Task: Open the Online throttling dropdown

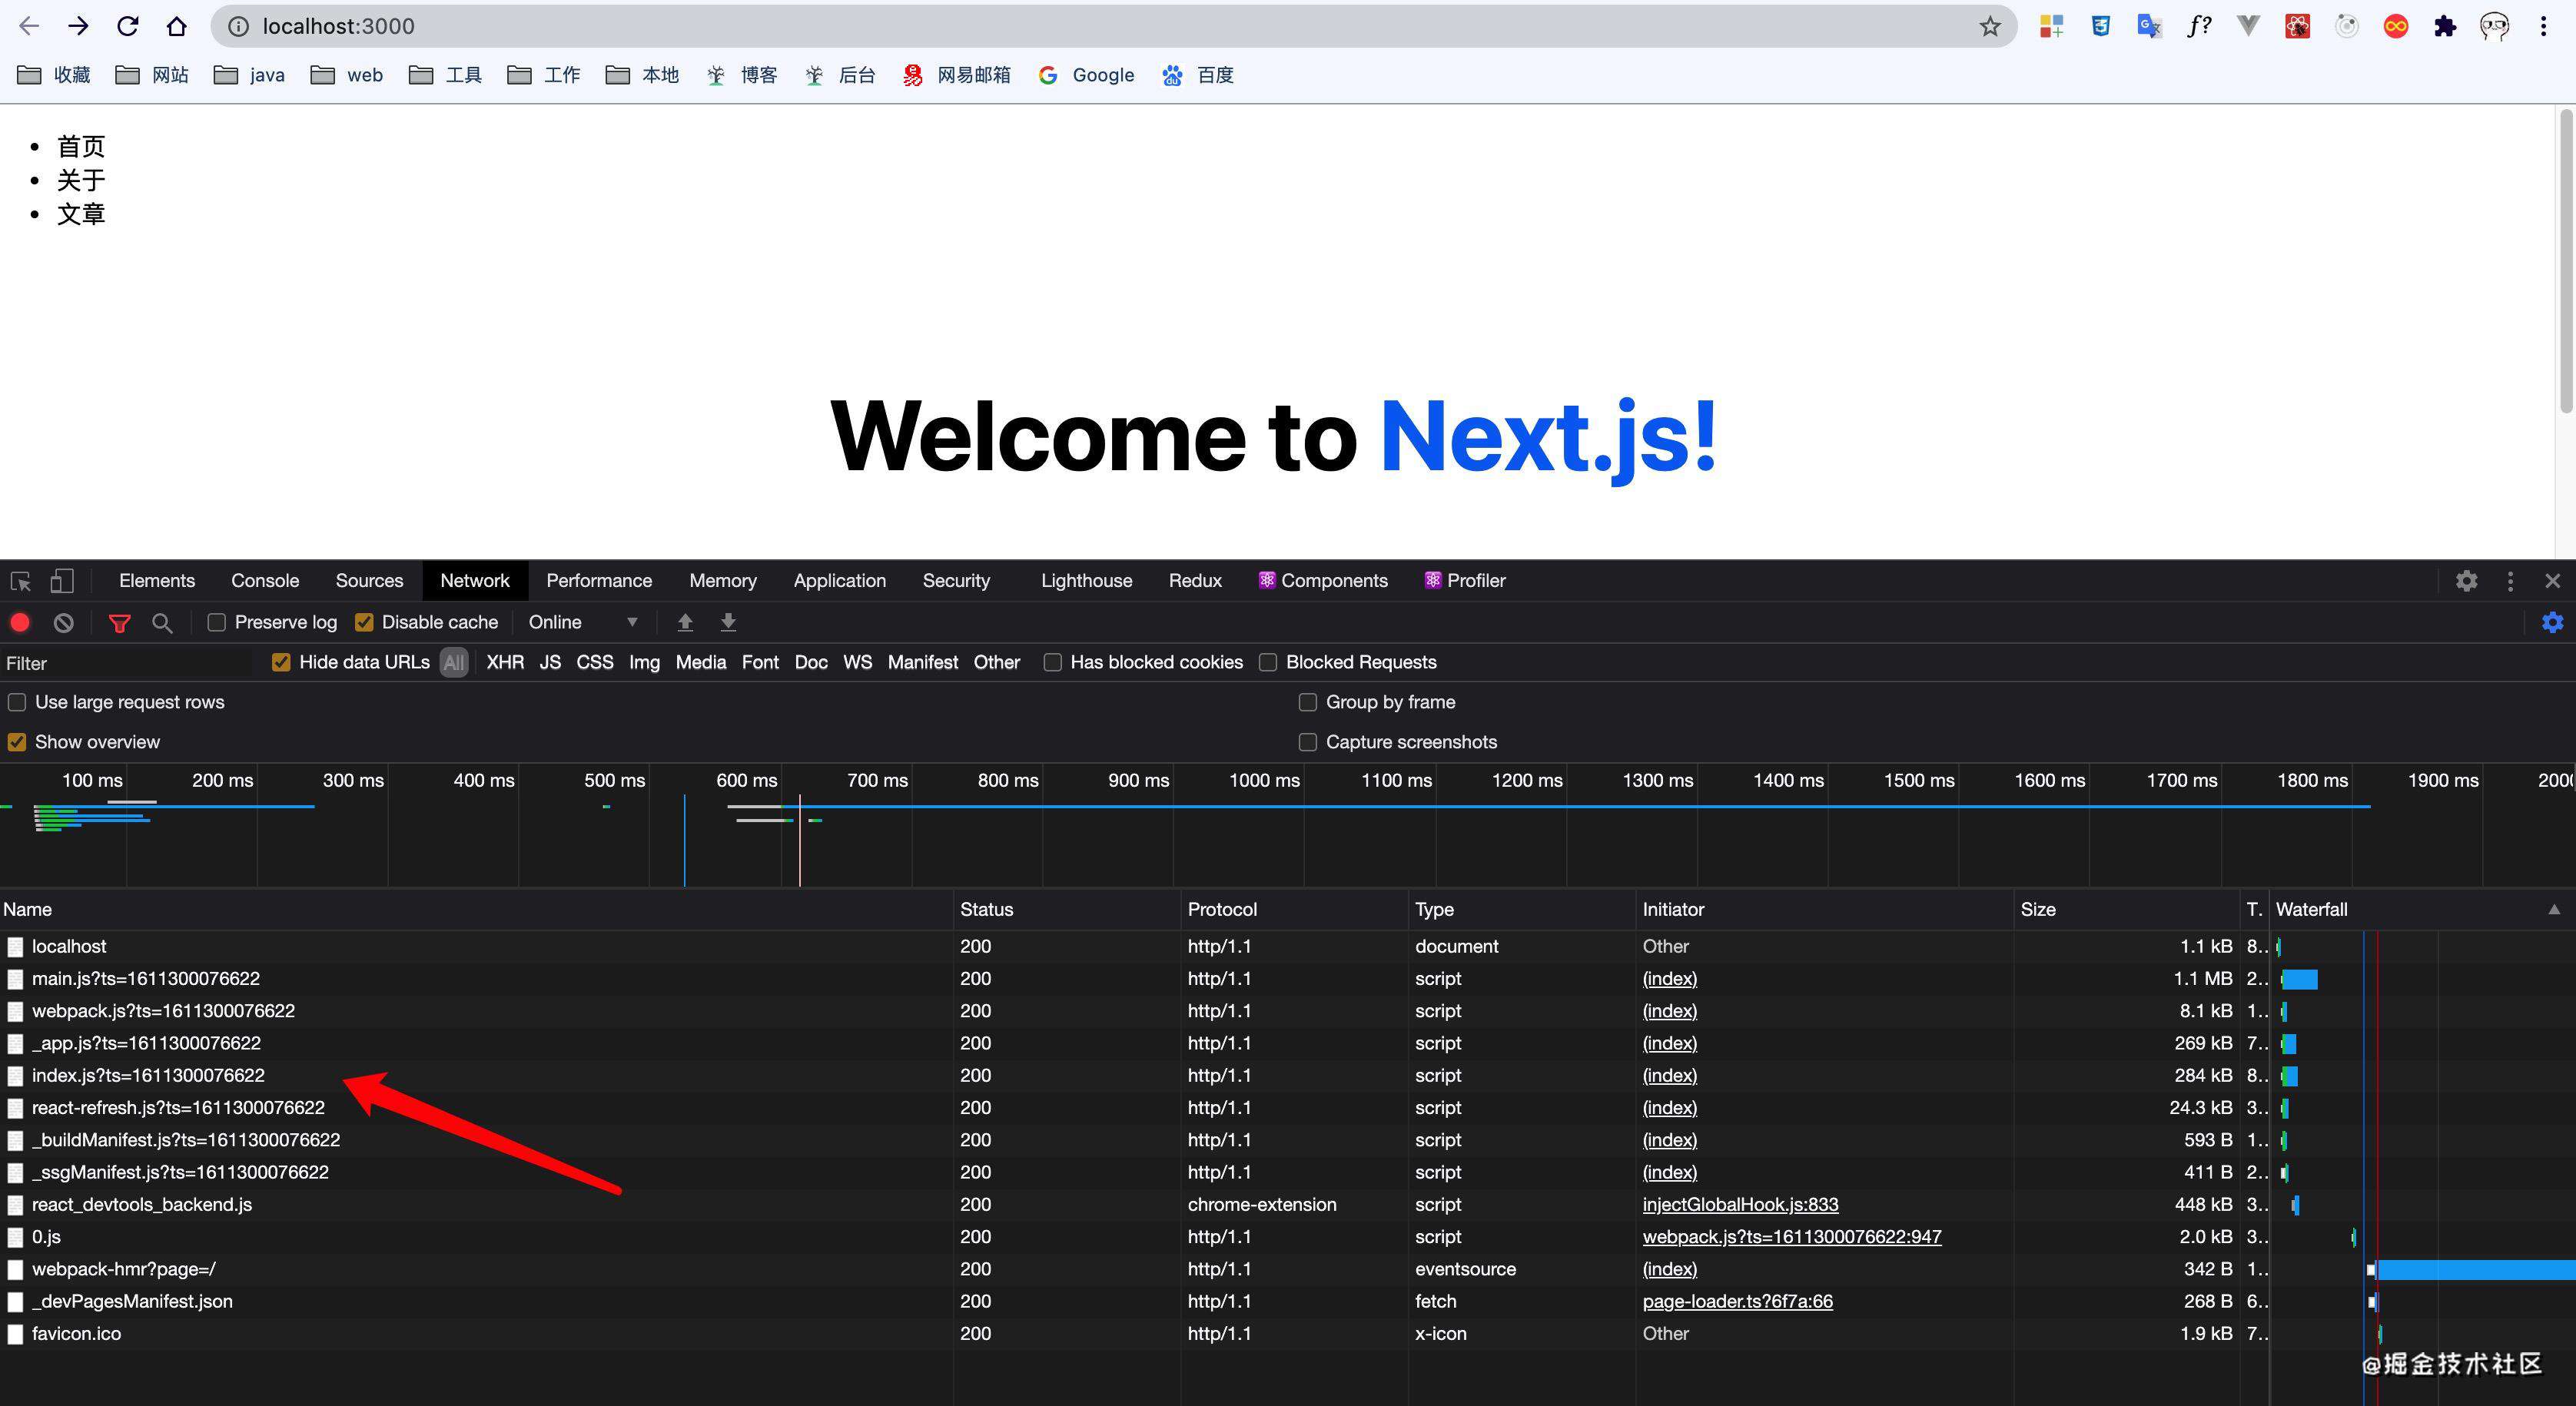Action: point(583,622)
